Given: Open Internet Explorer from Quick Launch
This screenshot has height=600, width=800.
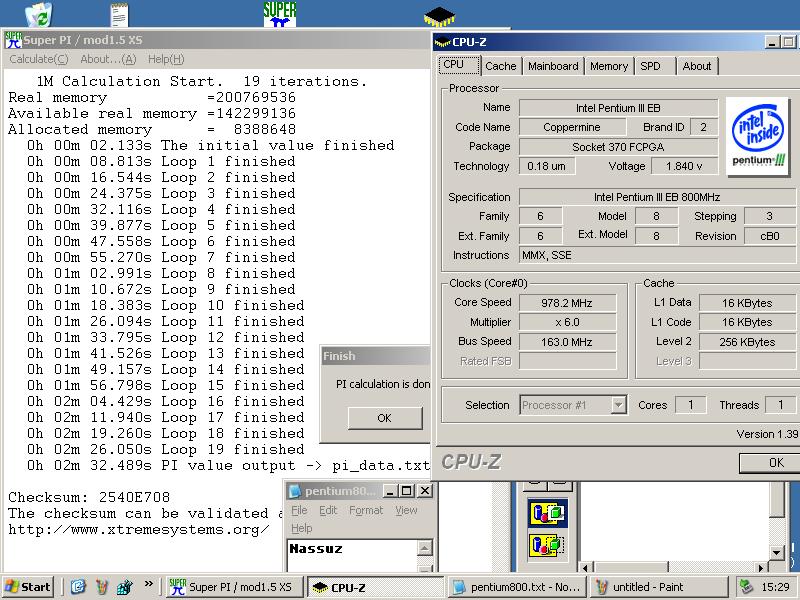Looking at the screenshot, I should point(78,587).
